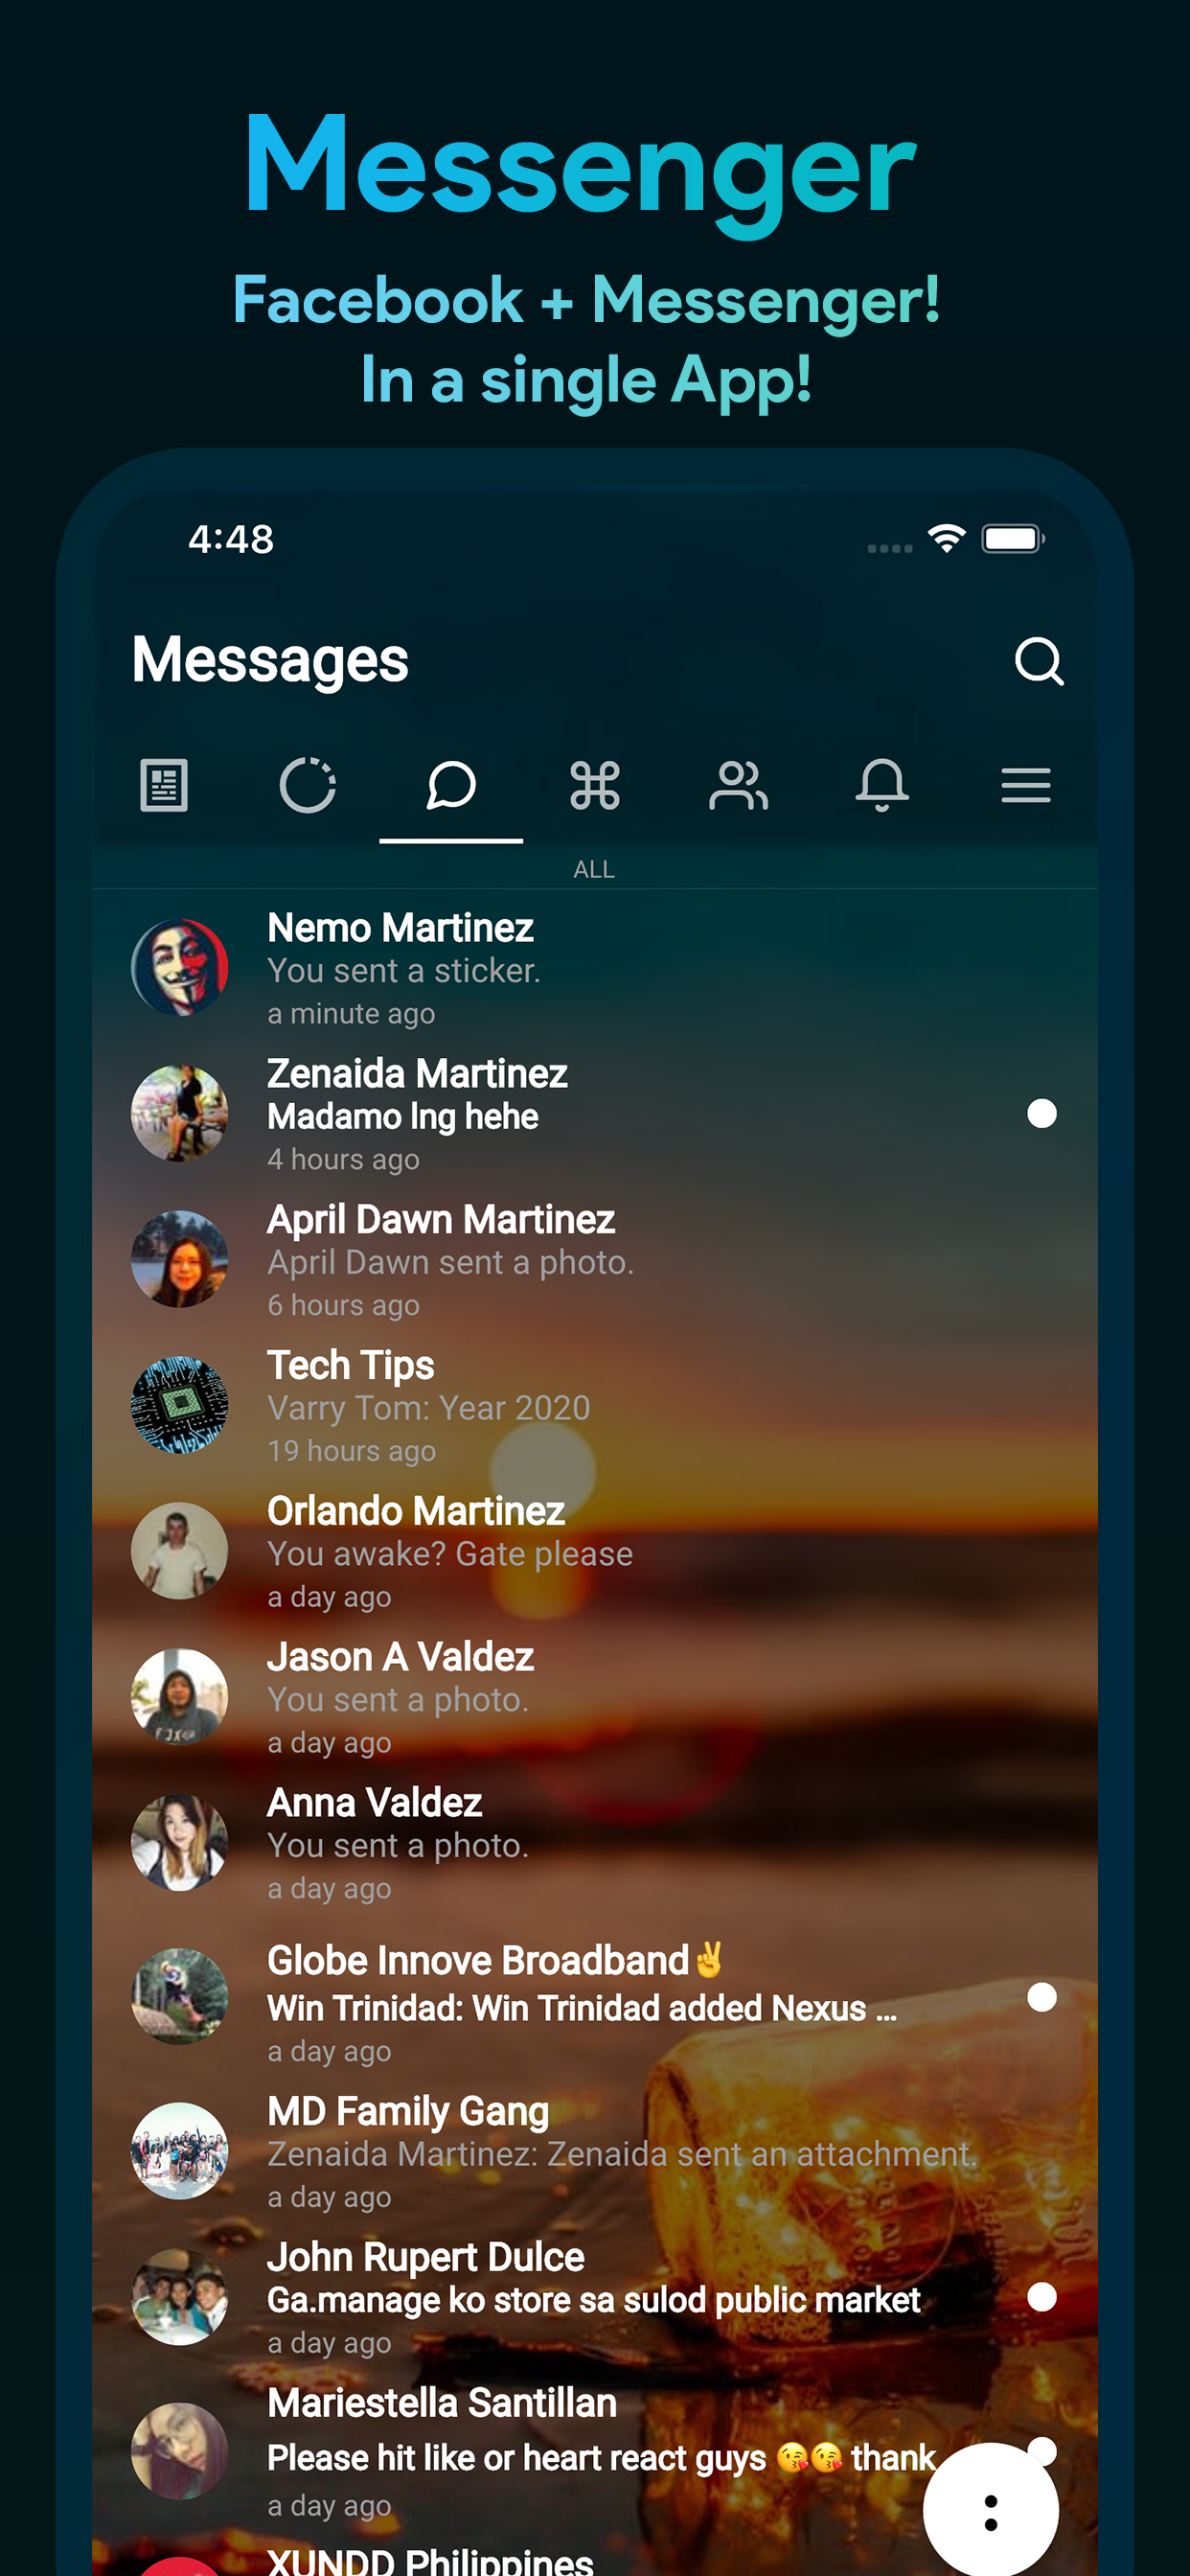The height and width of the screenshot is (2576, 1190).
Task: Tap unread dot beside John Rupert Dulce
Action: [1042, 2297]
